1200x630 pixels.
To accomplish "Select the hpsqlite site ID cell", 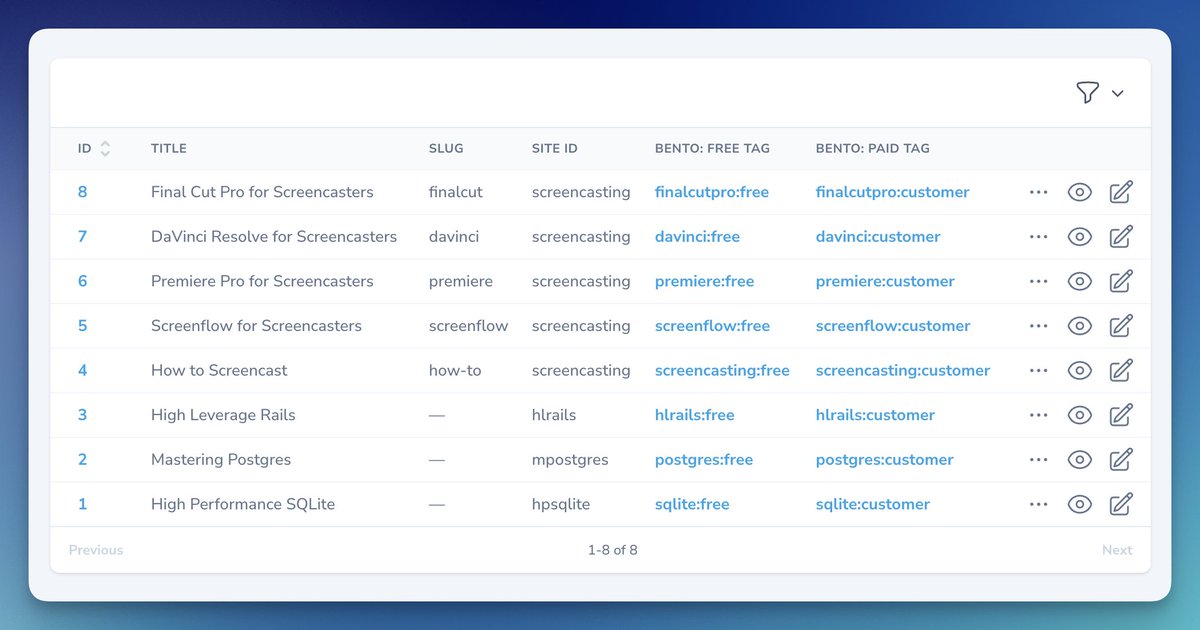I will click(561, 504).
